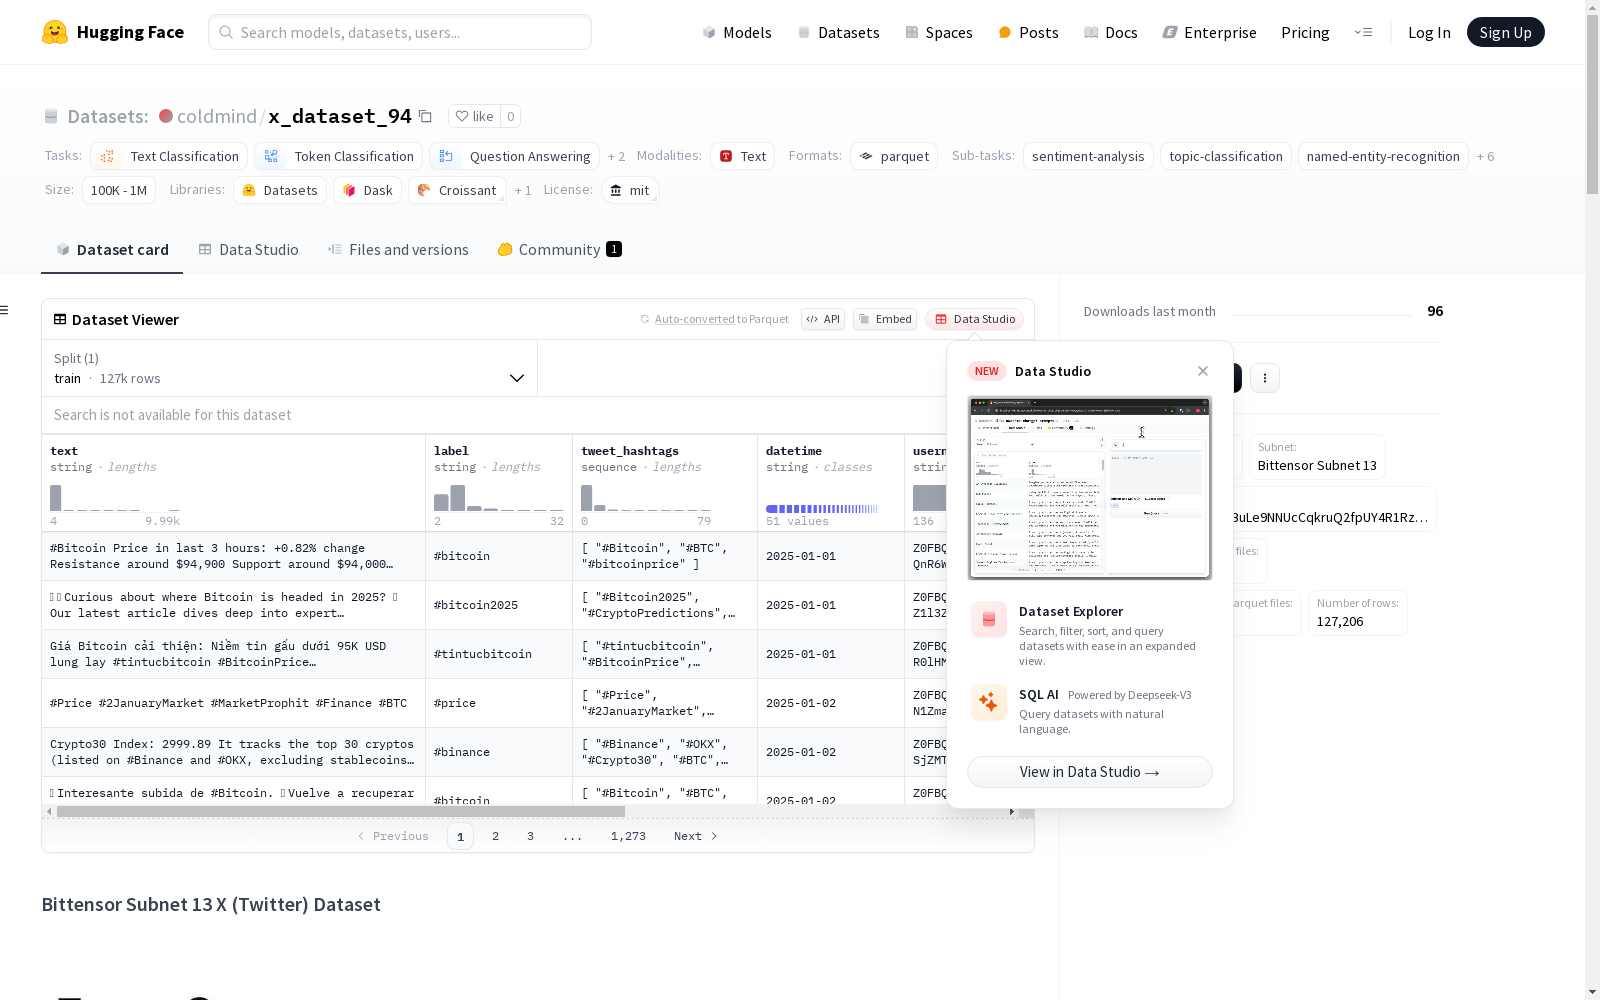
Task: Open the coldmind user profile link
Action: pyautogui.click(x=217, y=116)
